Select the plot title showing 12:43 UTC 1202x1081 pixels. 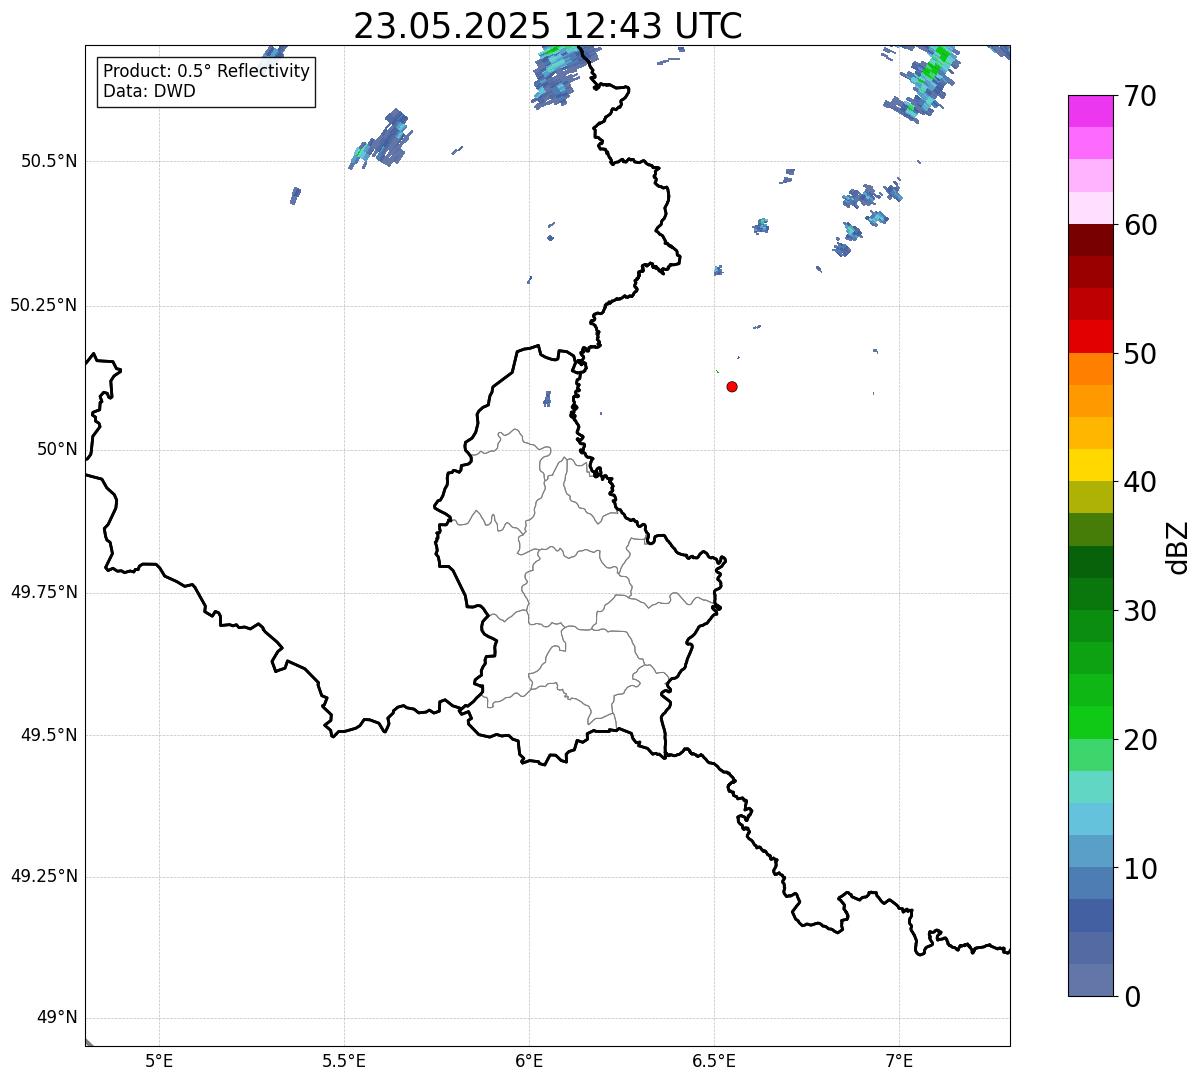click(x=548, y=26)
